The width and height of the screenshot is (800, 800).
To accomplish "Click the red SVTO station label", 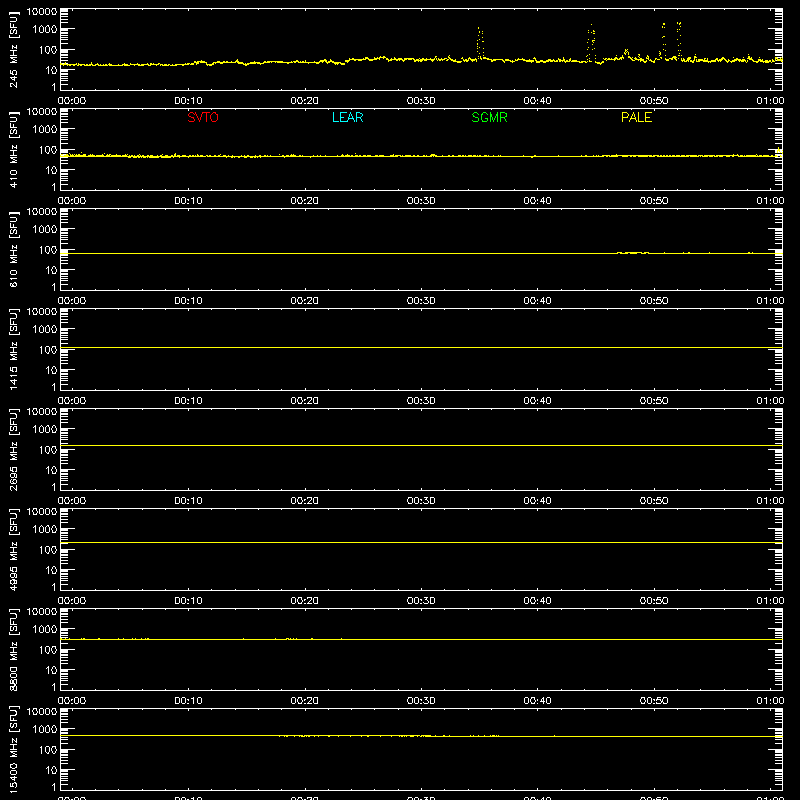I will [x=203, y=117].
